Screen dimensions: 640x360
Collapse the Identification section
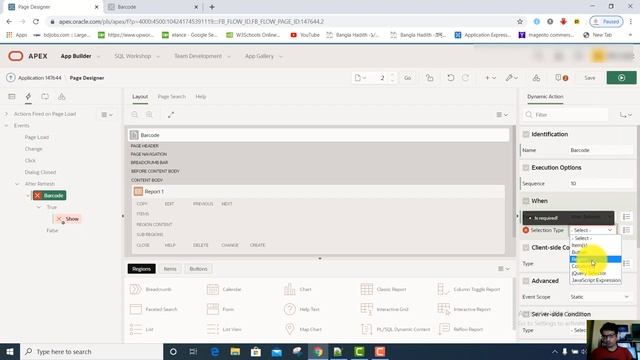(526, 134)
